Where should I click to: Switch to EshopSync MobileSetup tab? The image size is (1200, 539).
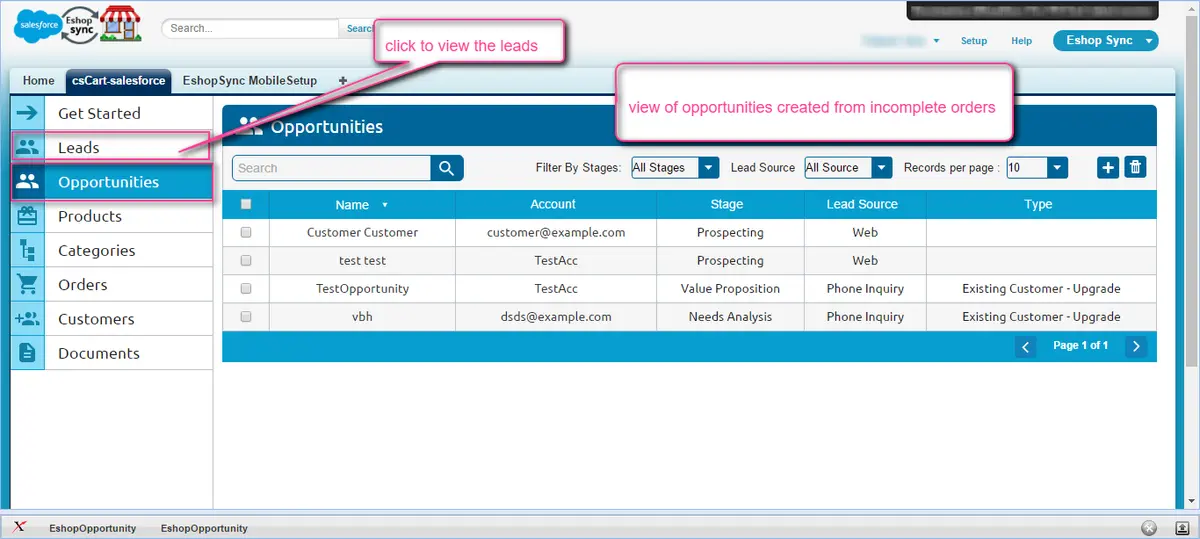[250, 81]
